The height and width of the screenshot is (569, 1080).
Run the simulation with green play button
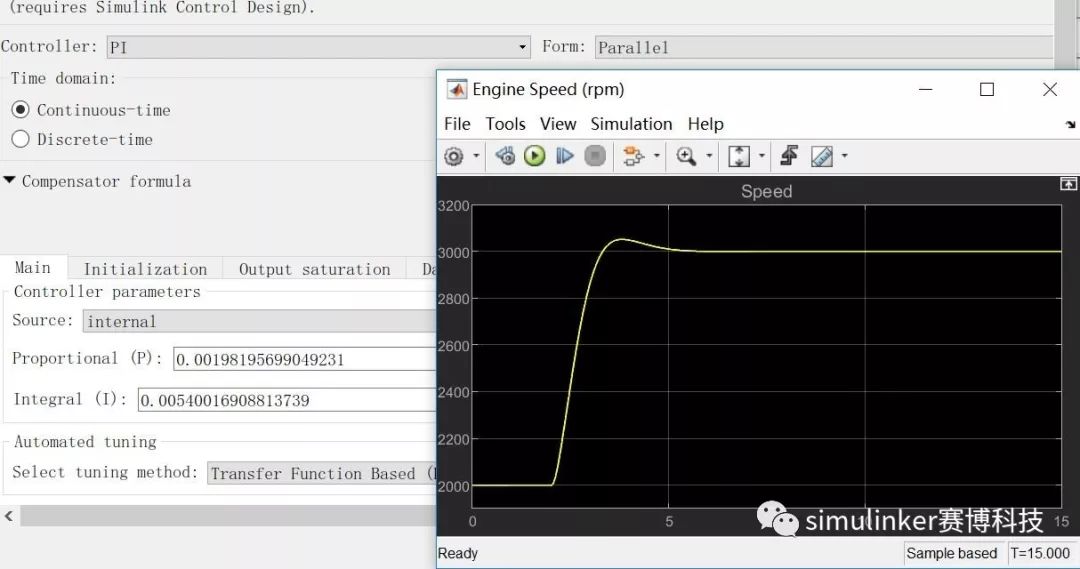[x=534, y=156]
